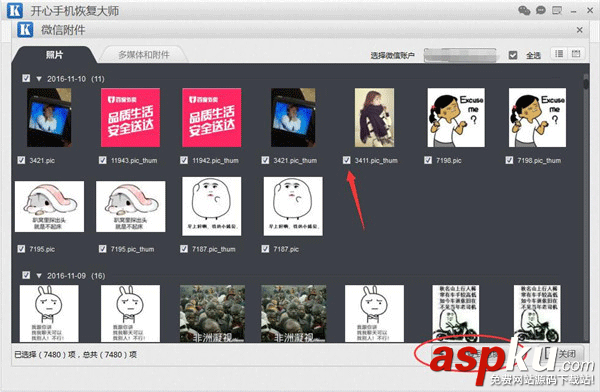This screenshot has width=600, height=392.
Task: Switch to list view icon
Action: coord(559,54)
